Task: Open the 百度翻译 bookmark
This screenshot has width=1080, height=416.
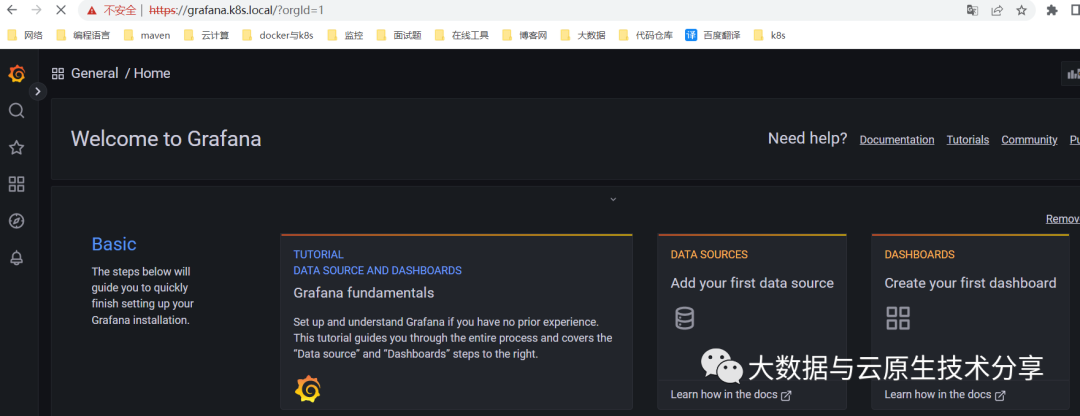Action: (x=714, y=35)
